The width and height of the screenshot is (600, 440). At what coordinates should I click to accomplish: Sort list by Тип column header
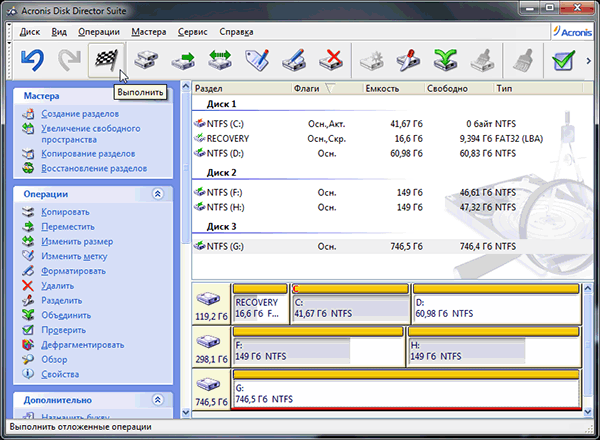tap(538, 88)
